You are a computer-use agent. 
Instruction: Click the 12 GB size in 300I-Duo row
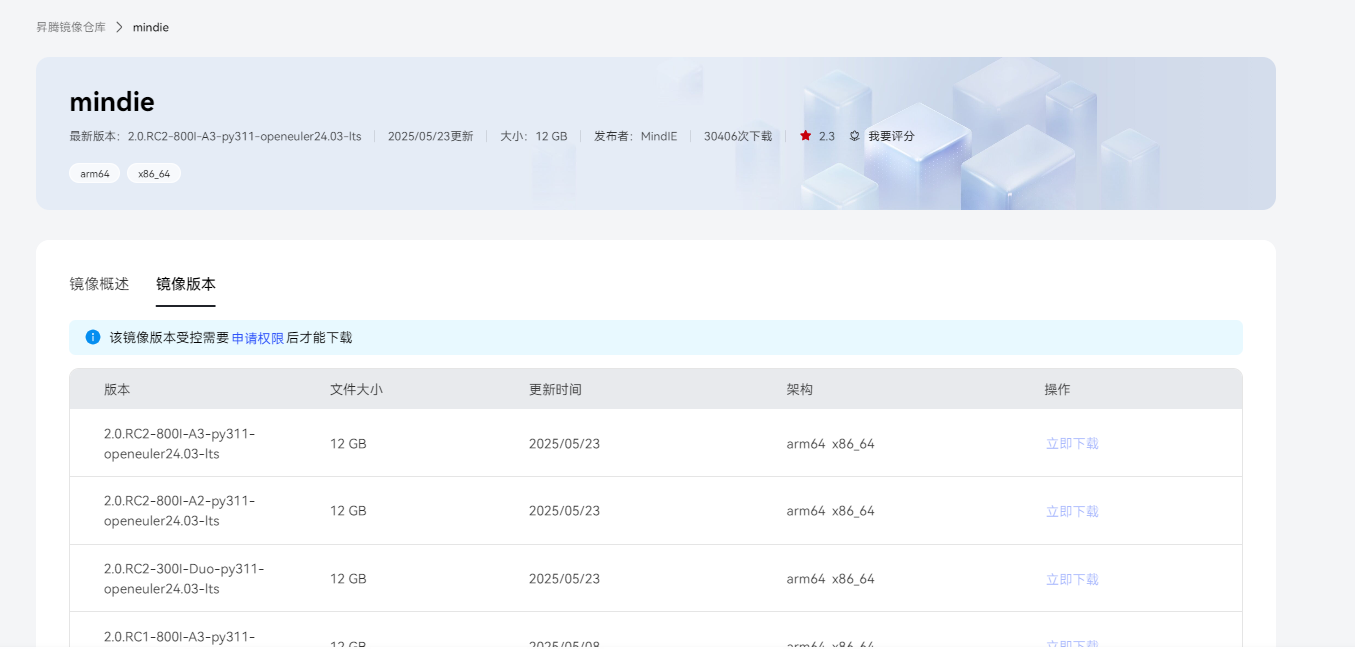[x=348, y=579]
